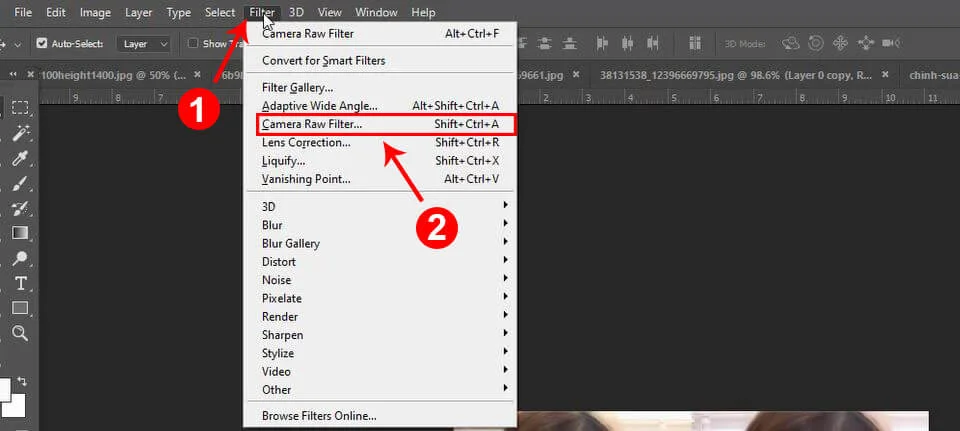Select the History Brush tool
The image size is (960, 431).
coord(20,208)
